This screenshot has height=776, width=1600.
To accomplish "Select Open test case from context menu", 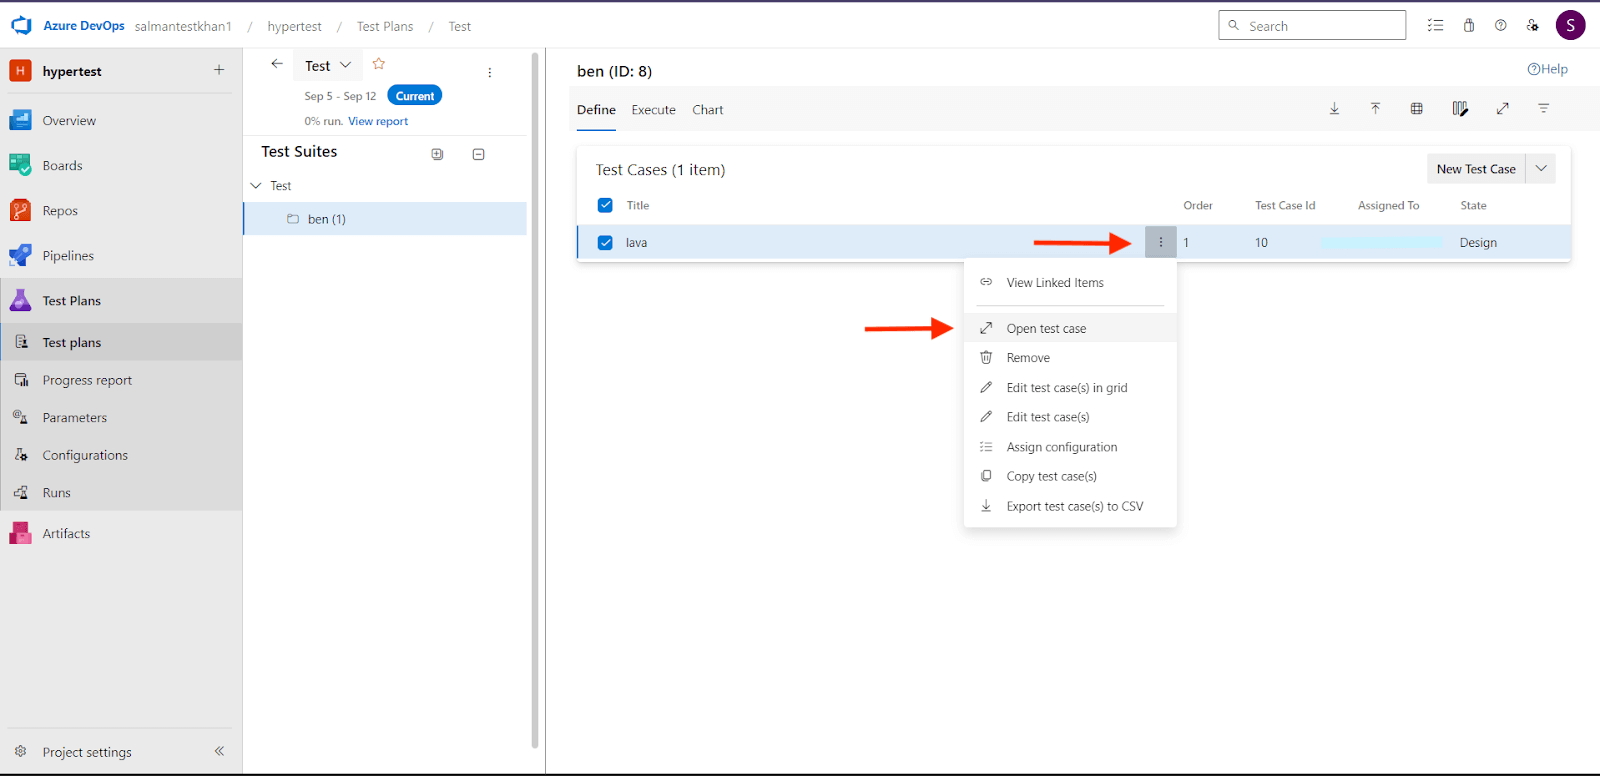I will pyautogui.click(x=1046, y=328).
